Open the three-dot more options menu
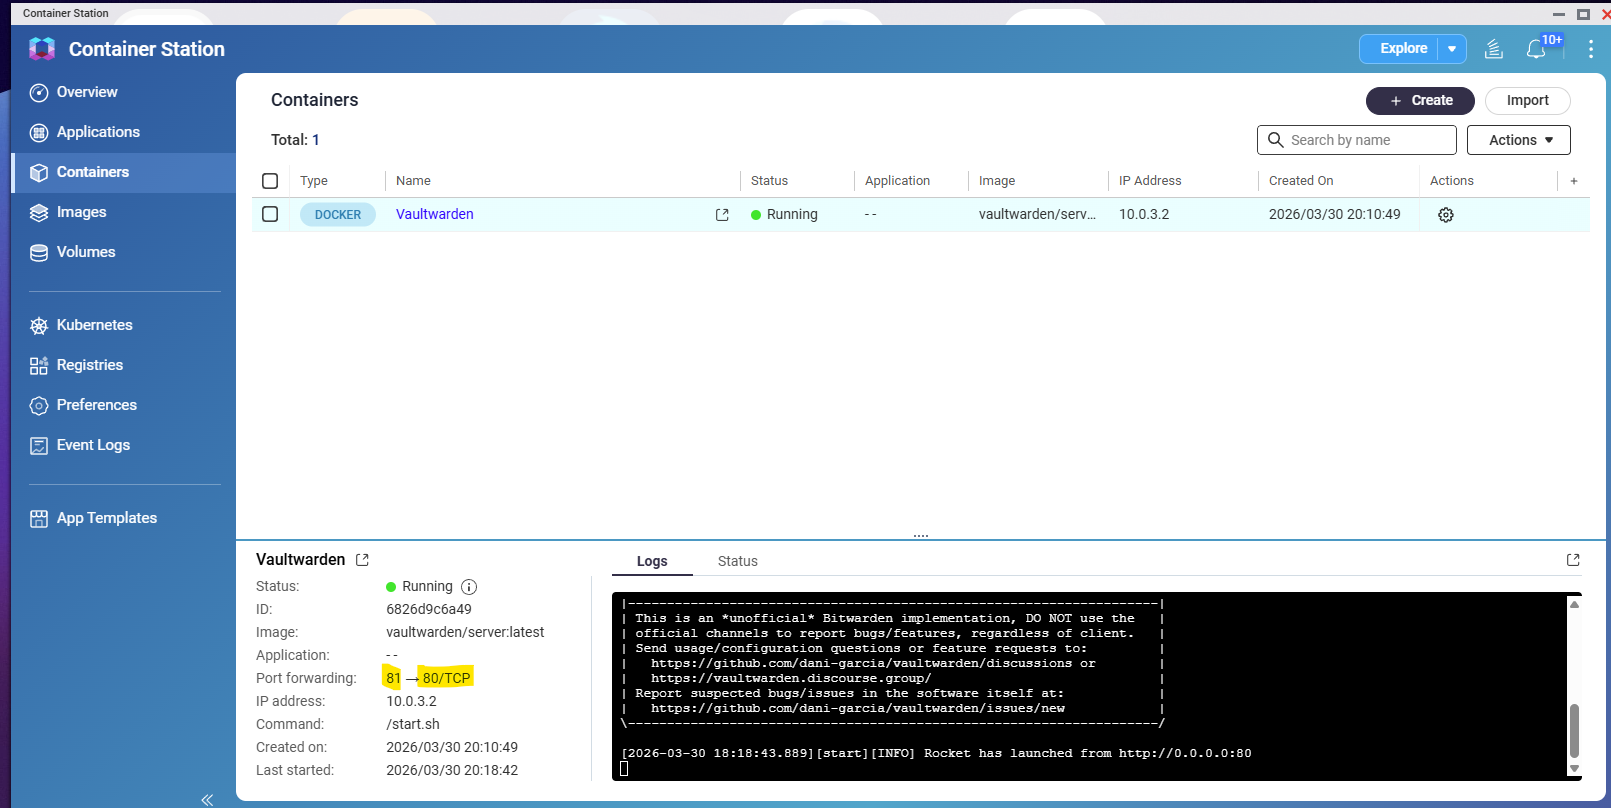Image resolution: width=1611 pixels, height=808 pixels. [1590, 49]
